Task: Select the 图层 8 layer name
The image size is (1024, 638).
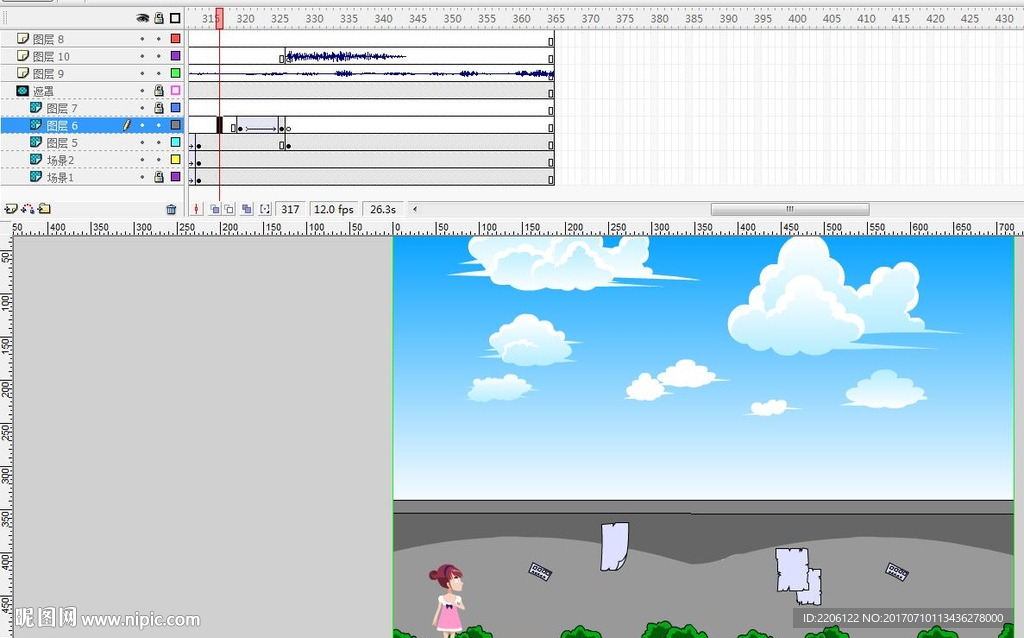Action: coord(48,39)
